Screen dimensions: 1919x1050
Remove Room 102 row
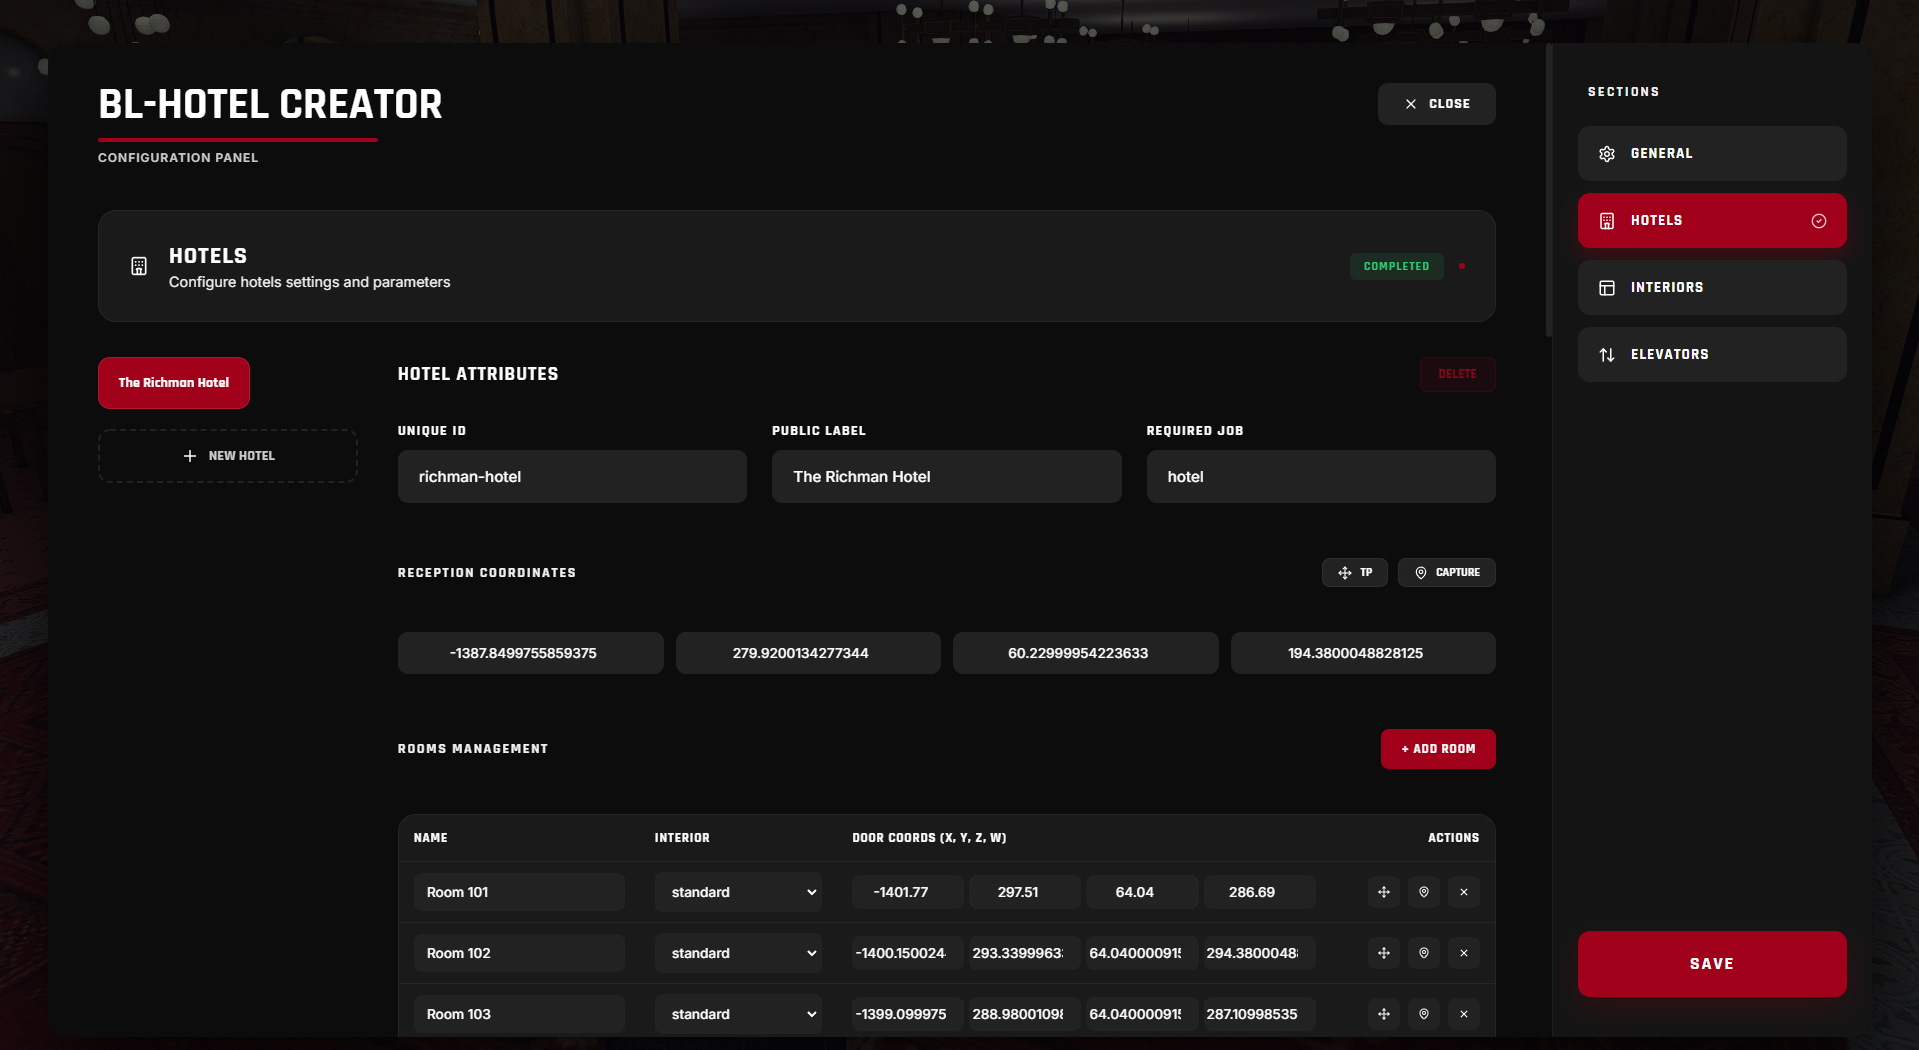pos(1464,953)
